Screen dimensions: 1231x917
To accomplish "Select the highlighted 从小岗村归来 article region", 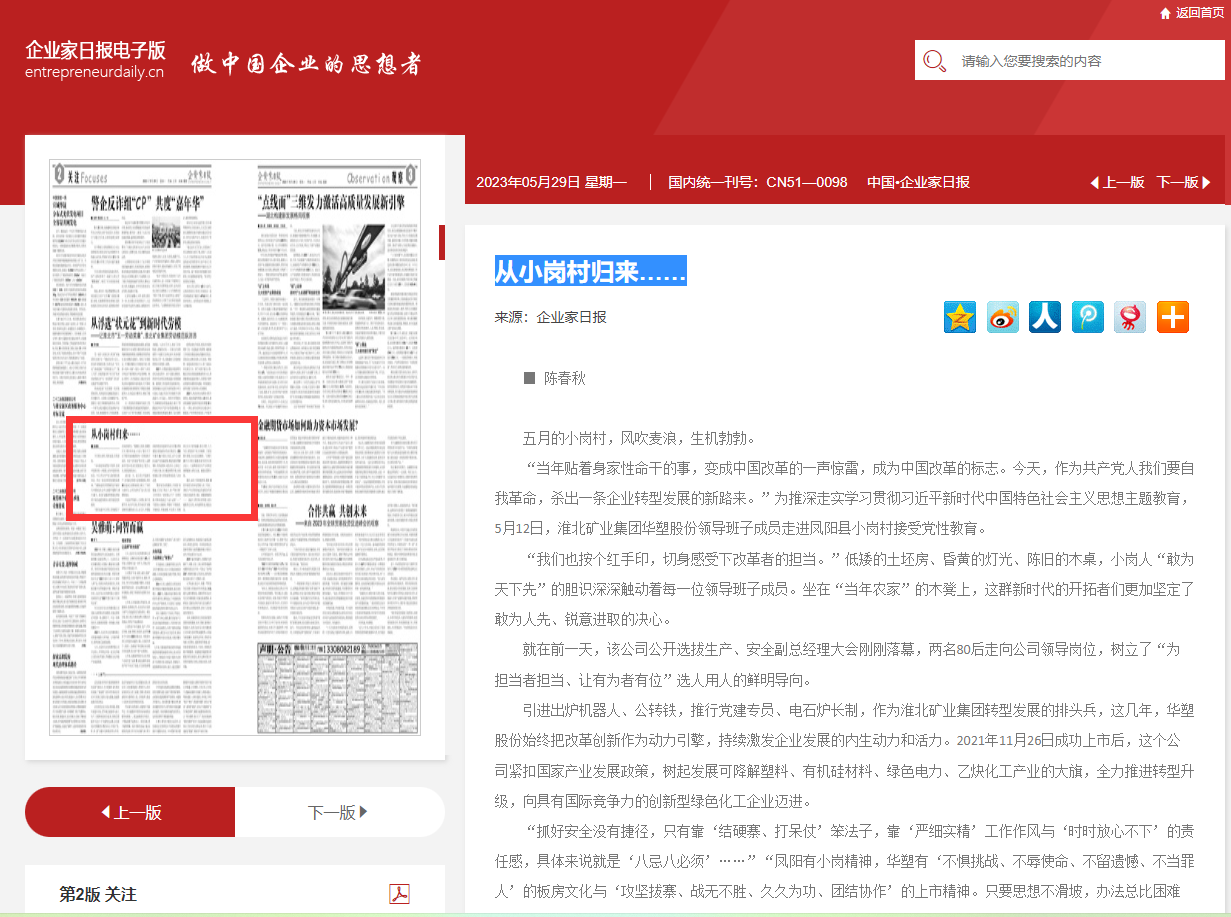I will tap(161, 468).
